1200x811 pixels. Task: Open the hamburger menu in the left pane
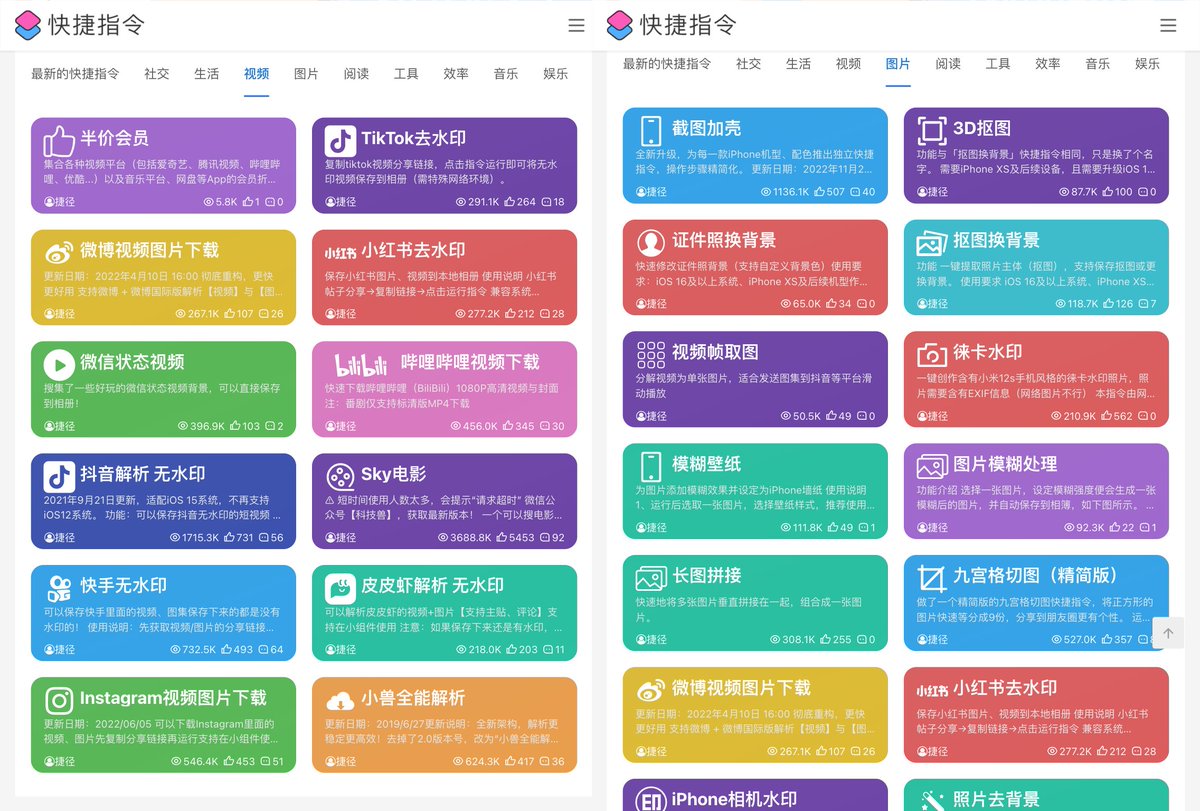coord(576,26)
